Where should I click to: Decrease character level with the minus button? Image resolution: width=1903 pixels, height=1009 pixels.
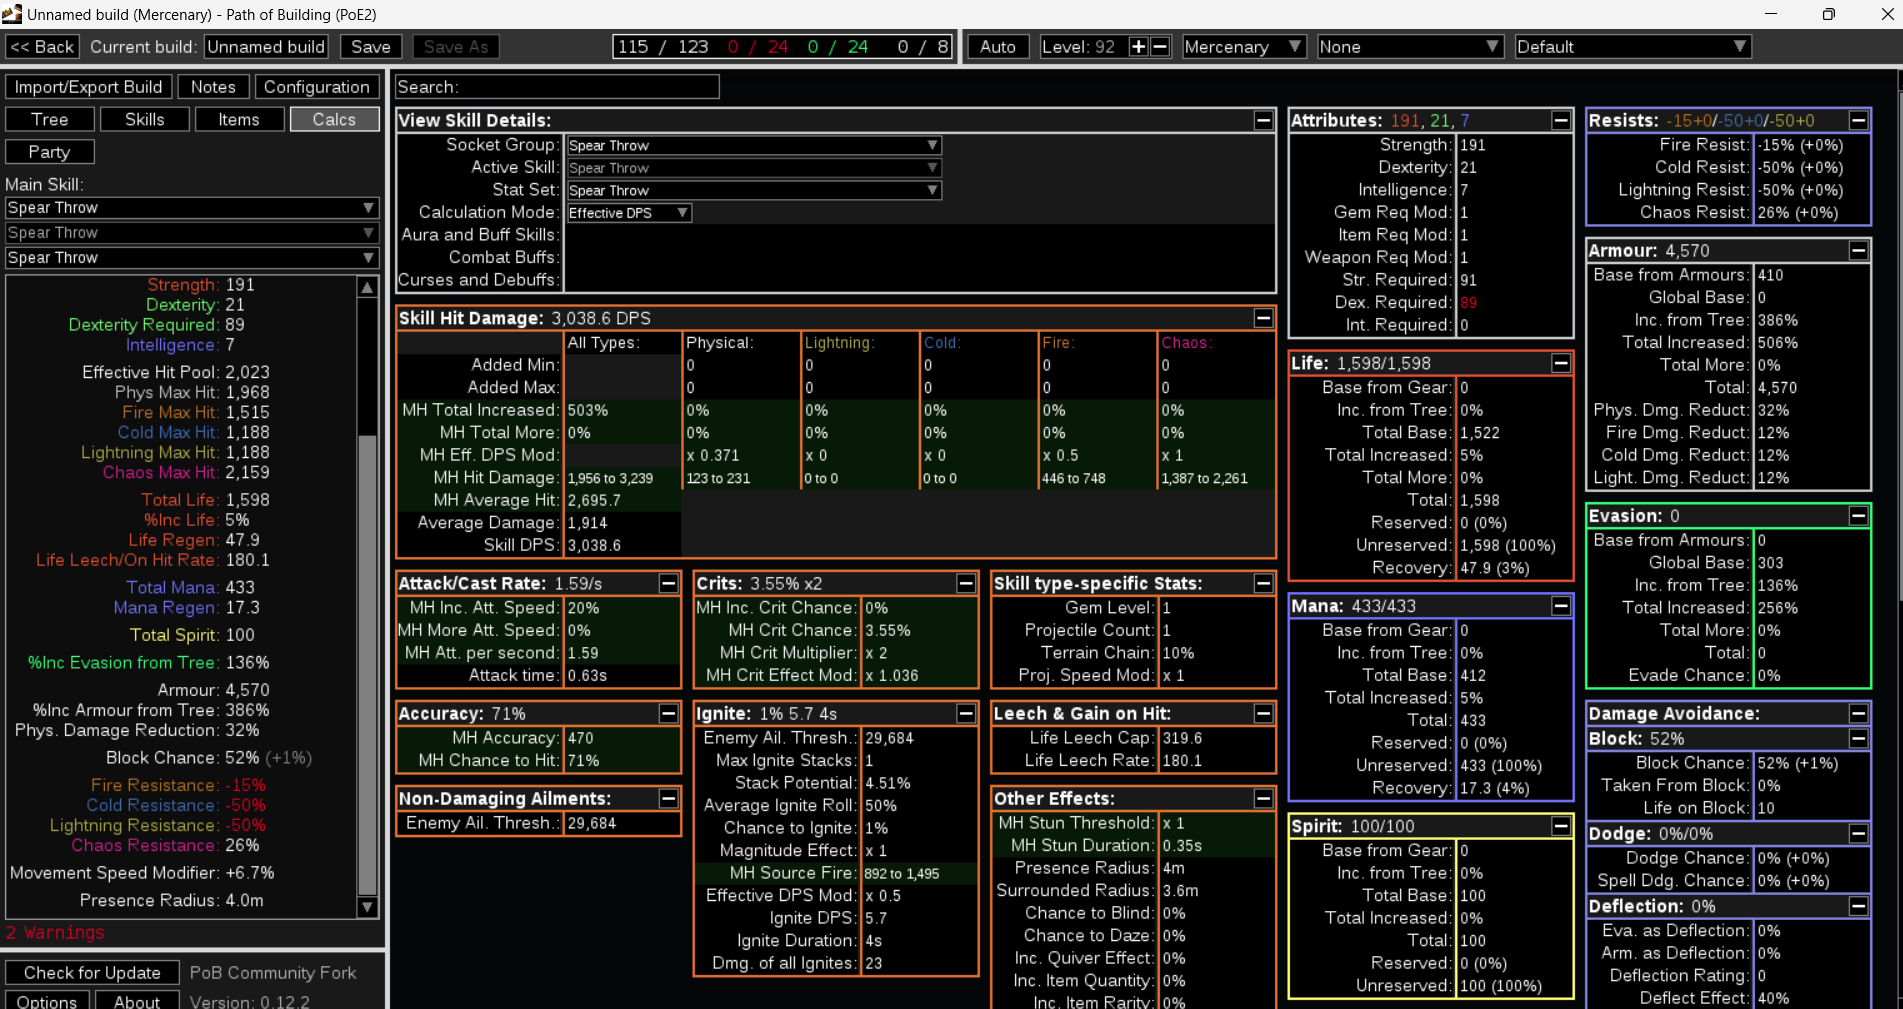click(x=1160, y=47)
